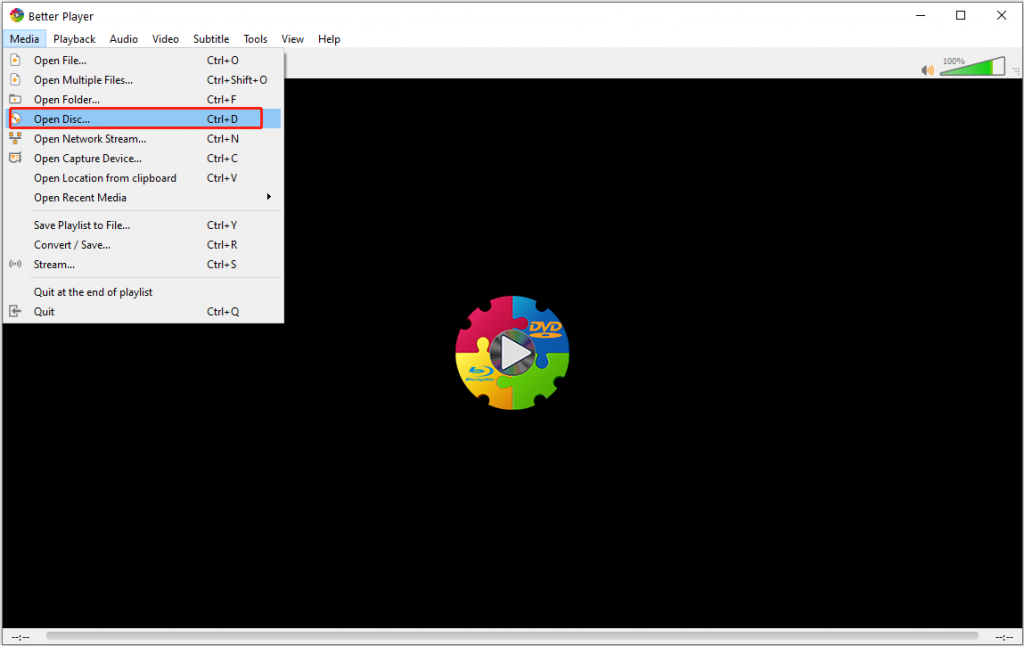The height and width of the screenshot is (646, 1024).
Task: Click the Open File icon in the Media menu
Action: click(x=15, y=60)
